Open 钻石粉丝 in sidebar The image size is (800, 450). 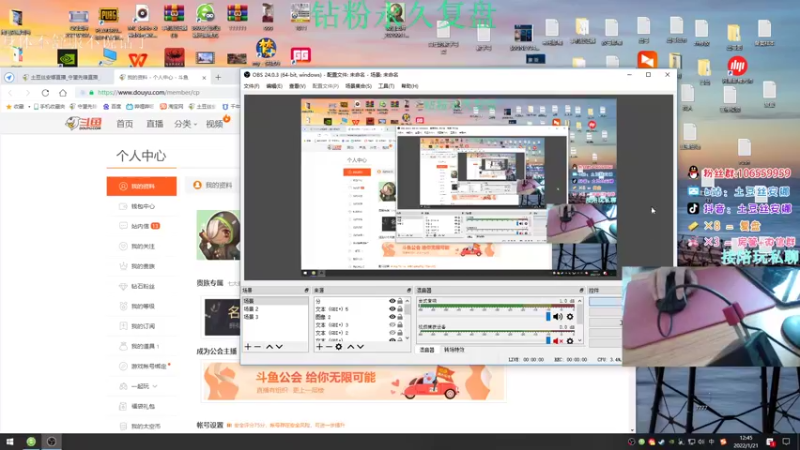tap(142, 286)
